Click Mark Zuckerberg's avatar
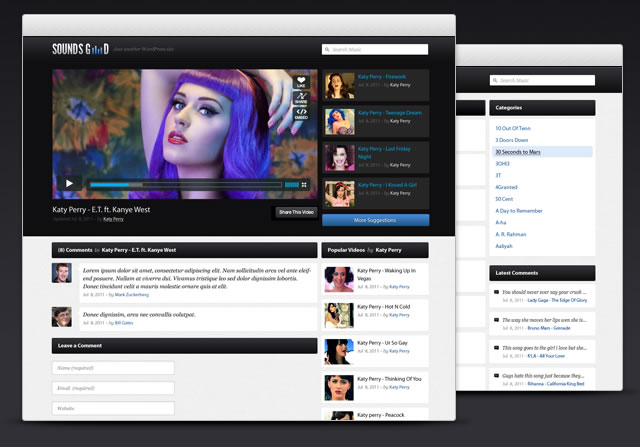This screenshot has height=447, width=640. (x=62, y=273)
